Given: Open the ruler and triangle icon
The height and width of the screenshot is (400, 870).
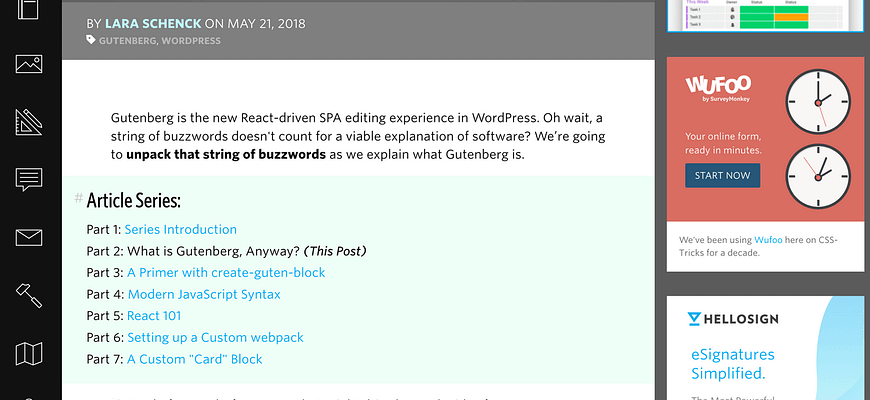Looking at the screenshot, I should [x=29, y=123].
